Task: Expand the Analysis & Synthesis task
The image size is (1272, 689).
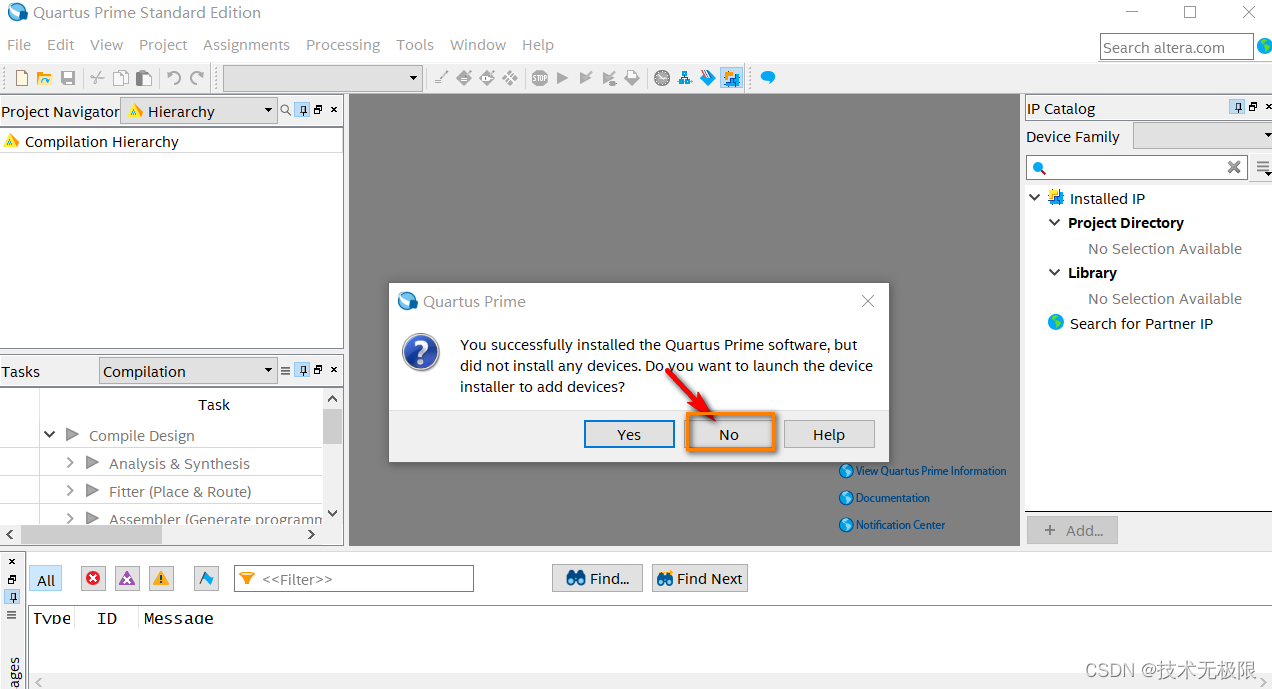Action: click(70, 463)
